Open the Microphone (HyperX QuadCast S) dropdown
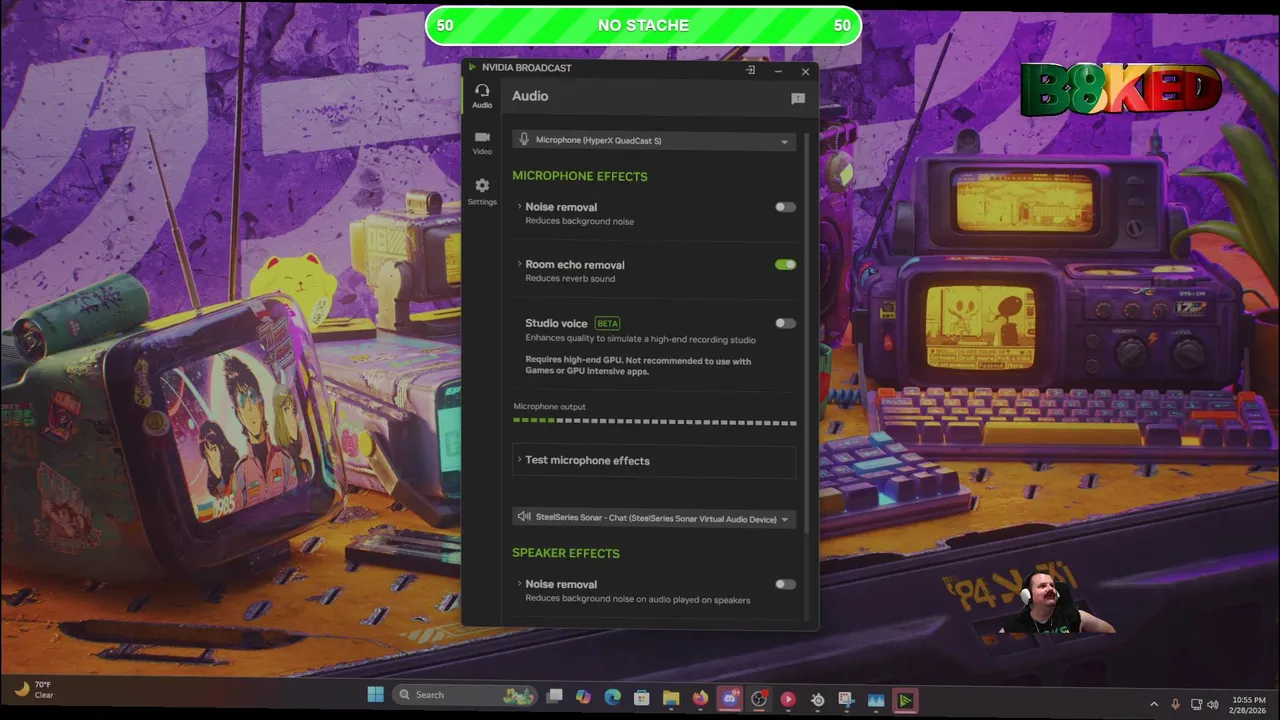Viewport: 1280px width, 720px height. pos(654,140)
